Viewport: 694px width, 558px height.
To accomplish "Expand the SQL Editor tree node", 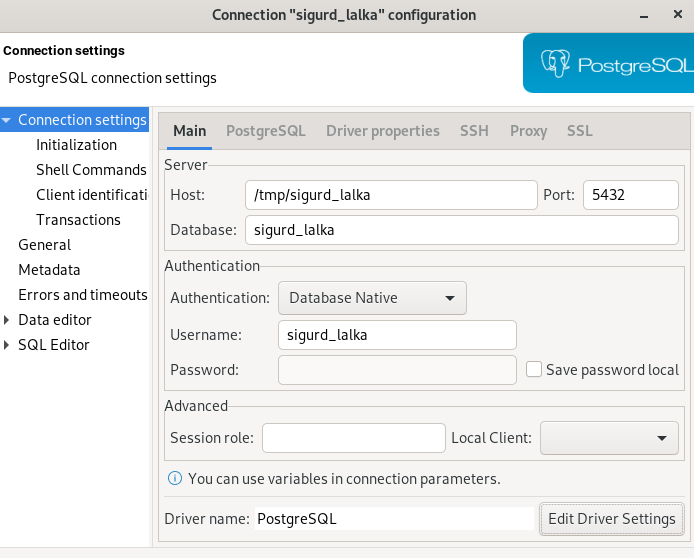I will pyautogui.click(x=8, y=345).
